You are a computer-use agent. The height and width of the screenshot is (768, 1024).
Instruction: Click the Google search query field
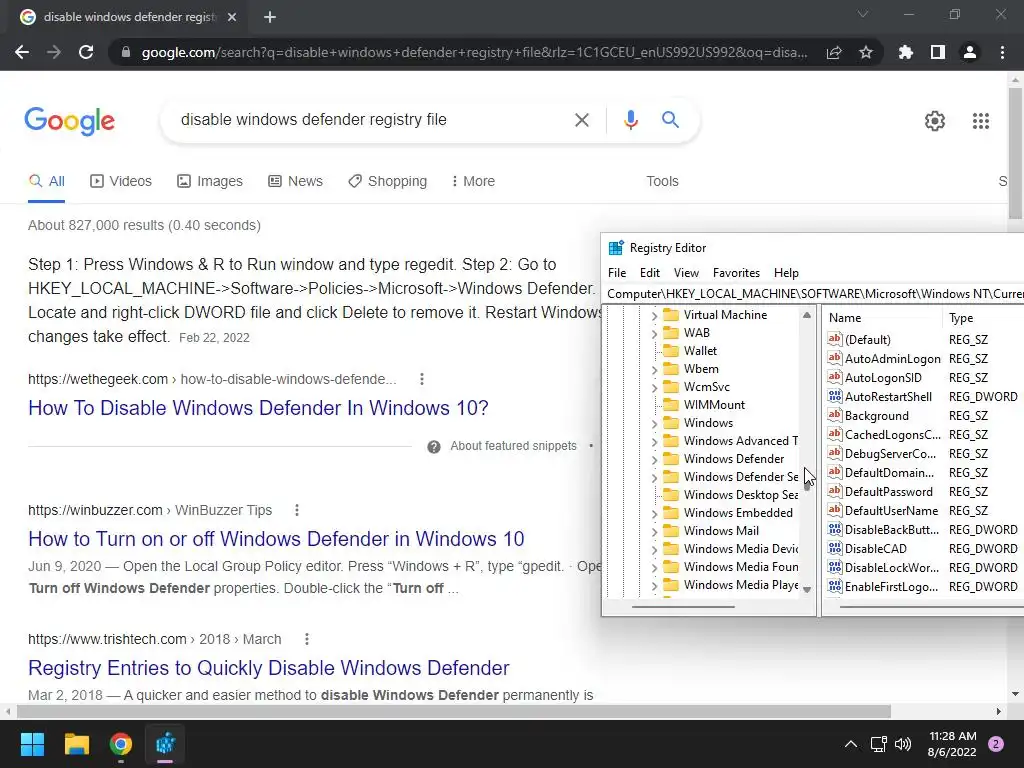(x=369, y=120)
